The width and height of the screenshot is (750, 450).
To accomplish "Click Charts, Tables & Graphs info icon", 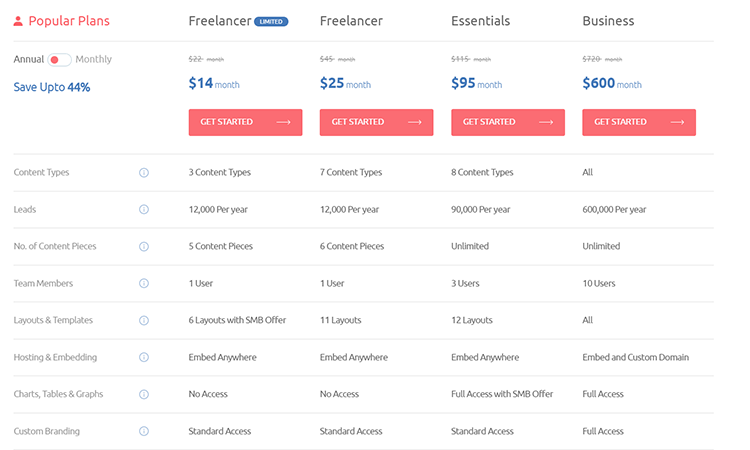I will (143, 394).
